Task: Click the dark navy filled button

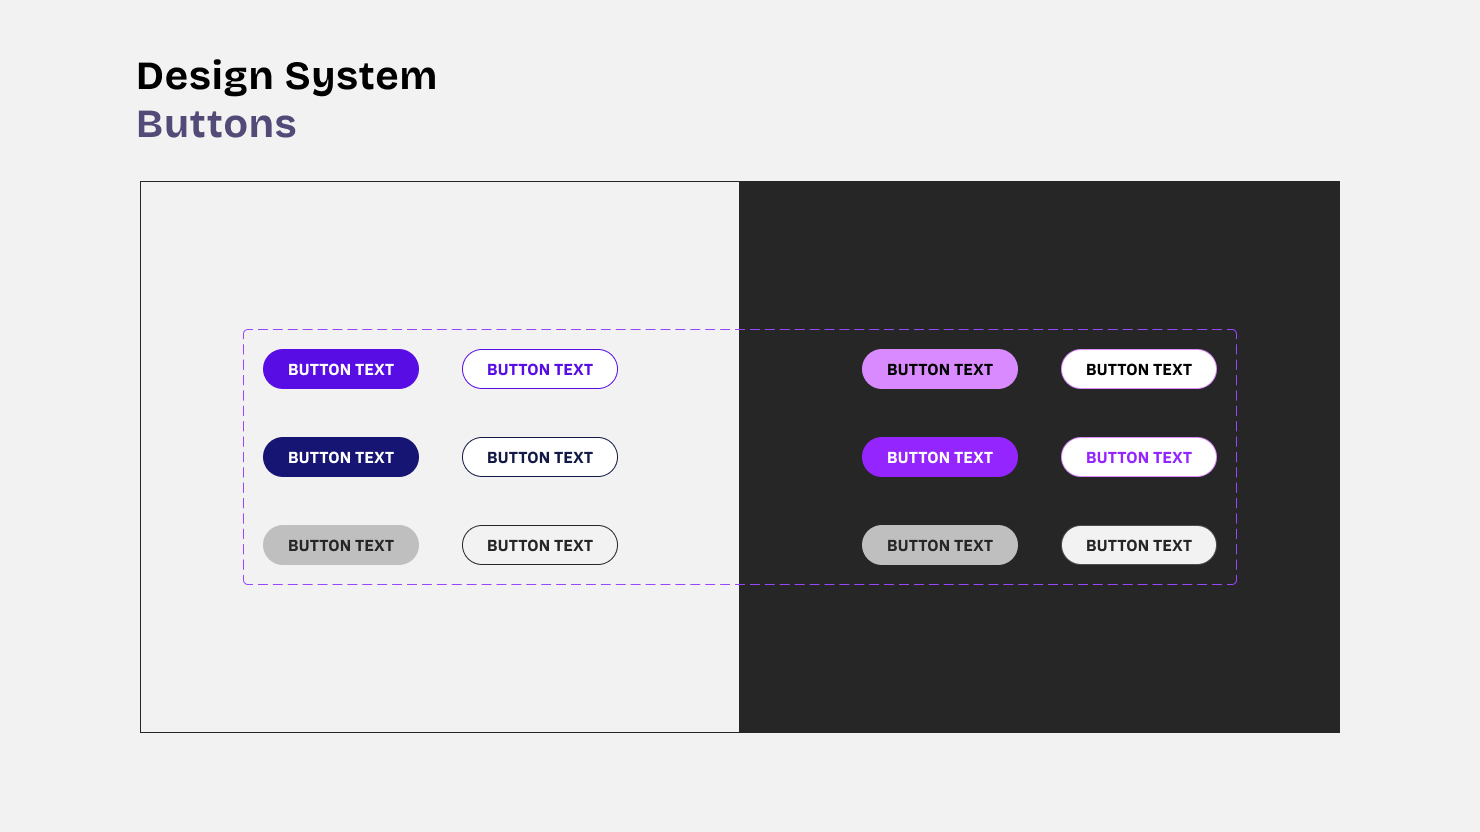Action: (x=340, y=456)
